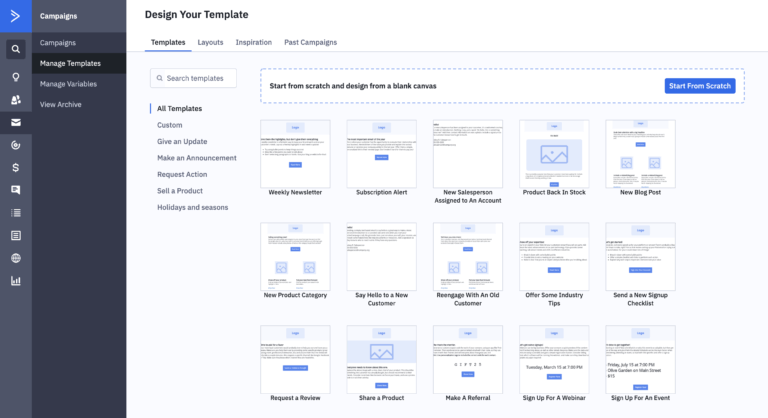
Task: Choose Offer Some Industry Tips thumbnail
Action: point(554,257)
